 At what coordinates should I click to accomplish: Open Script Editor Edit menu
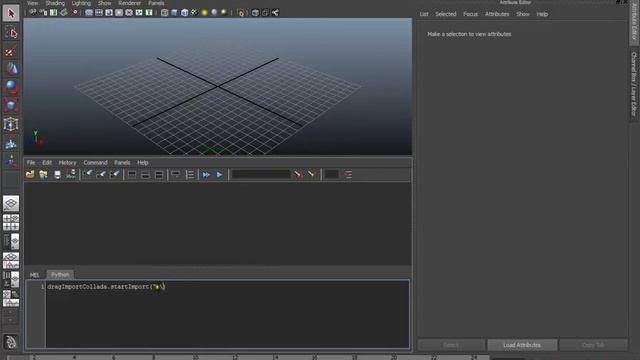[x=47, y=162]
